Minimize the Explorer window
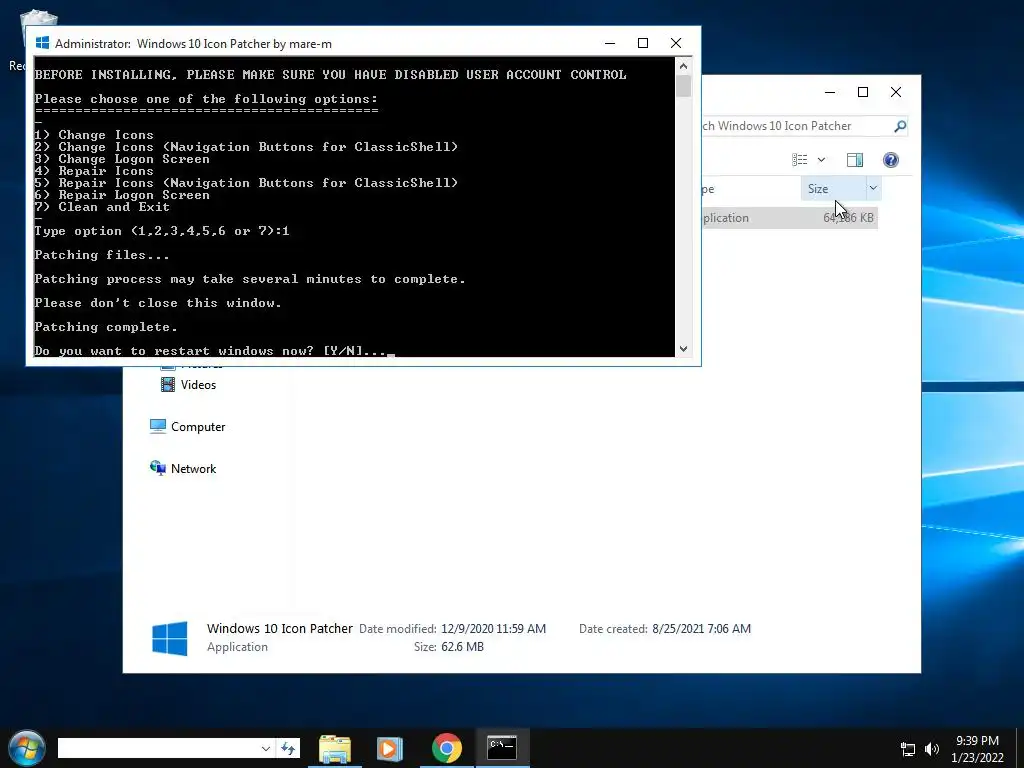This screenshot has height=768, width=1024. pos(830,92)
